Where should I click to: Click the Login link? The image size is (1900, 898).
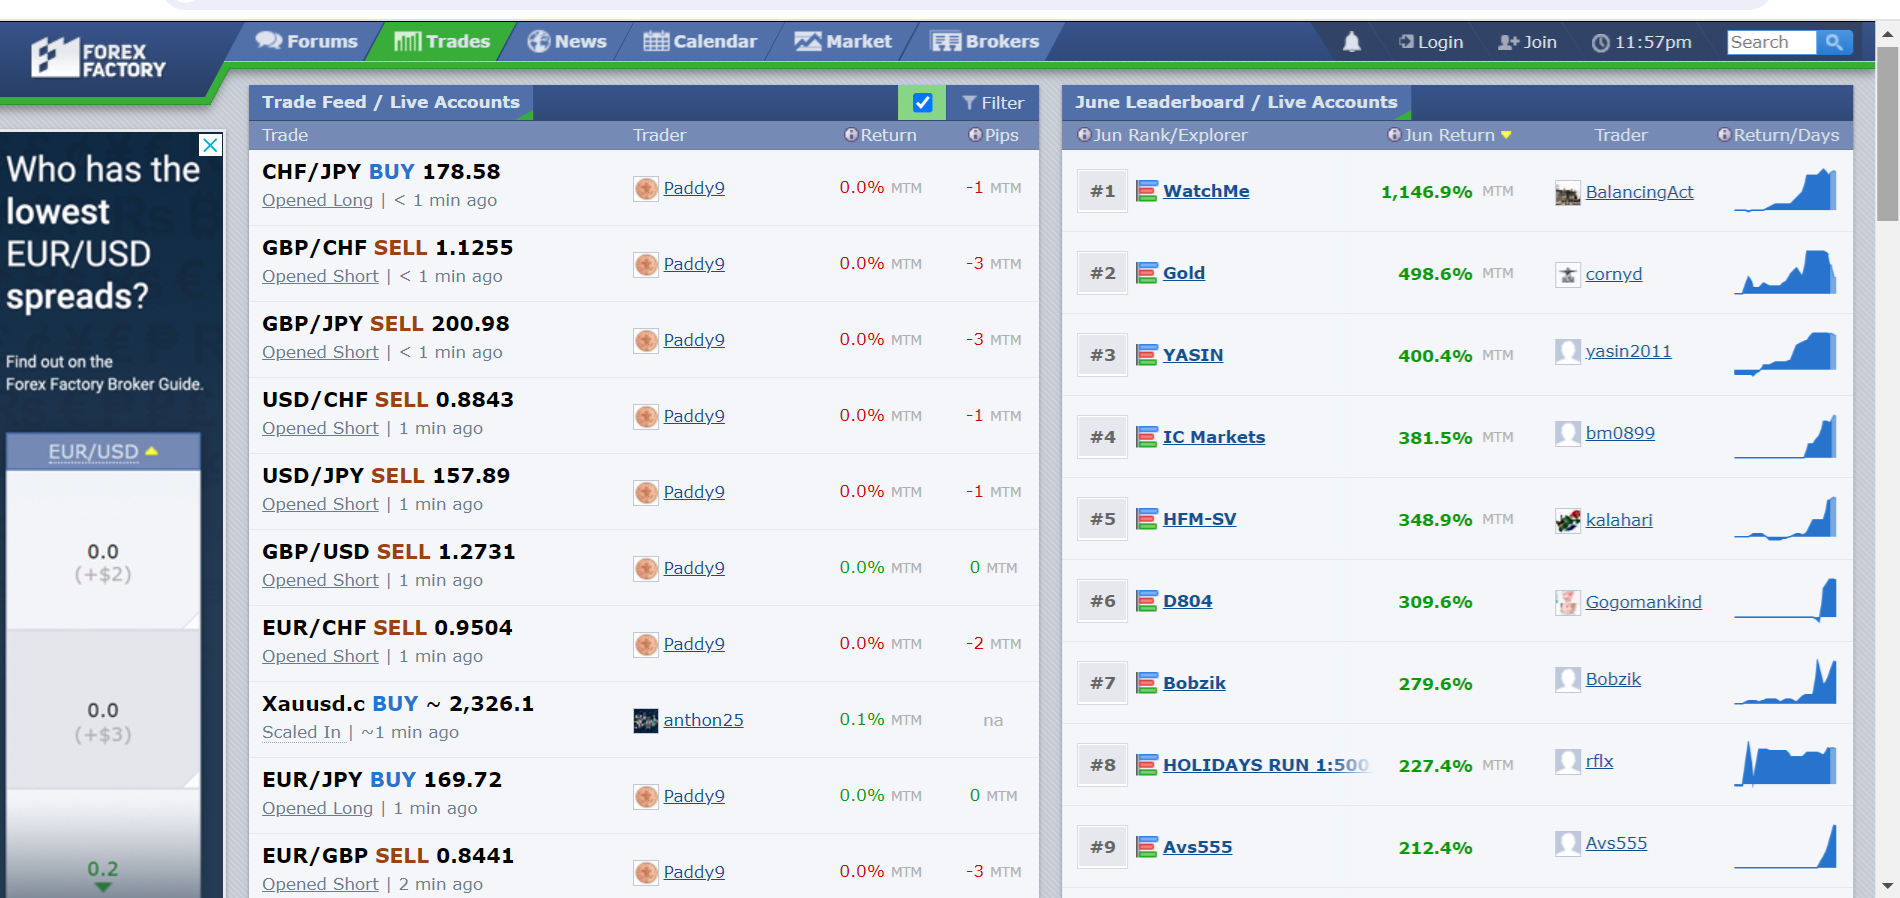1431,42
